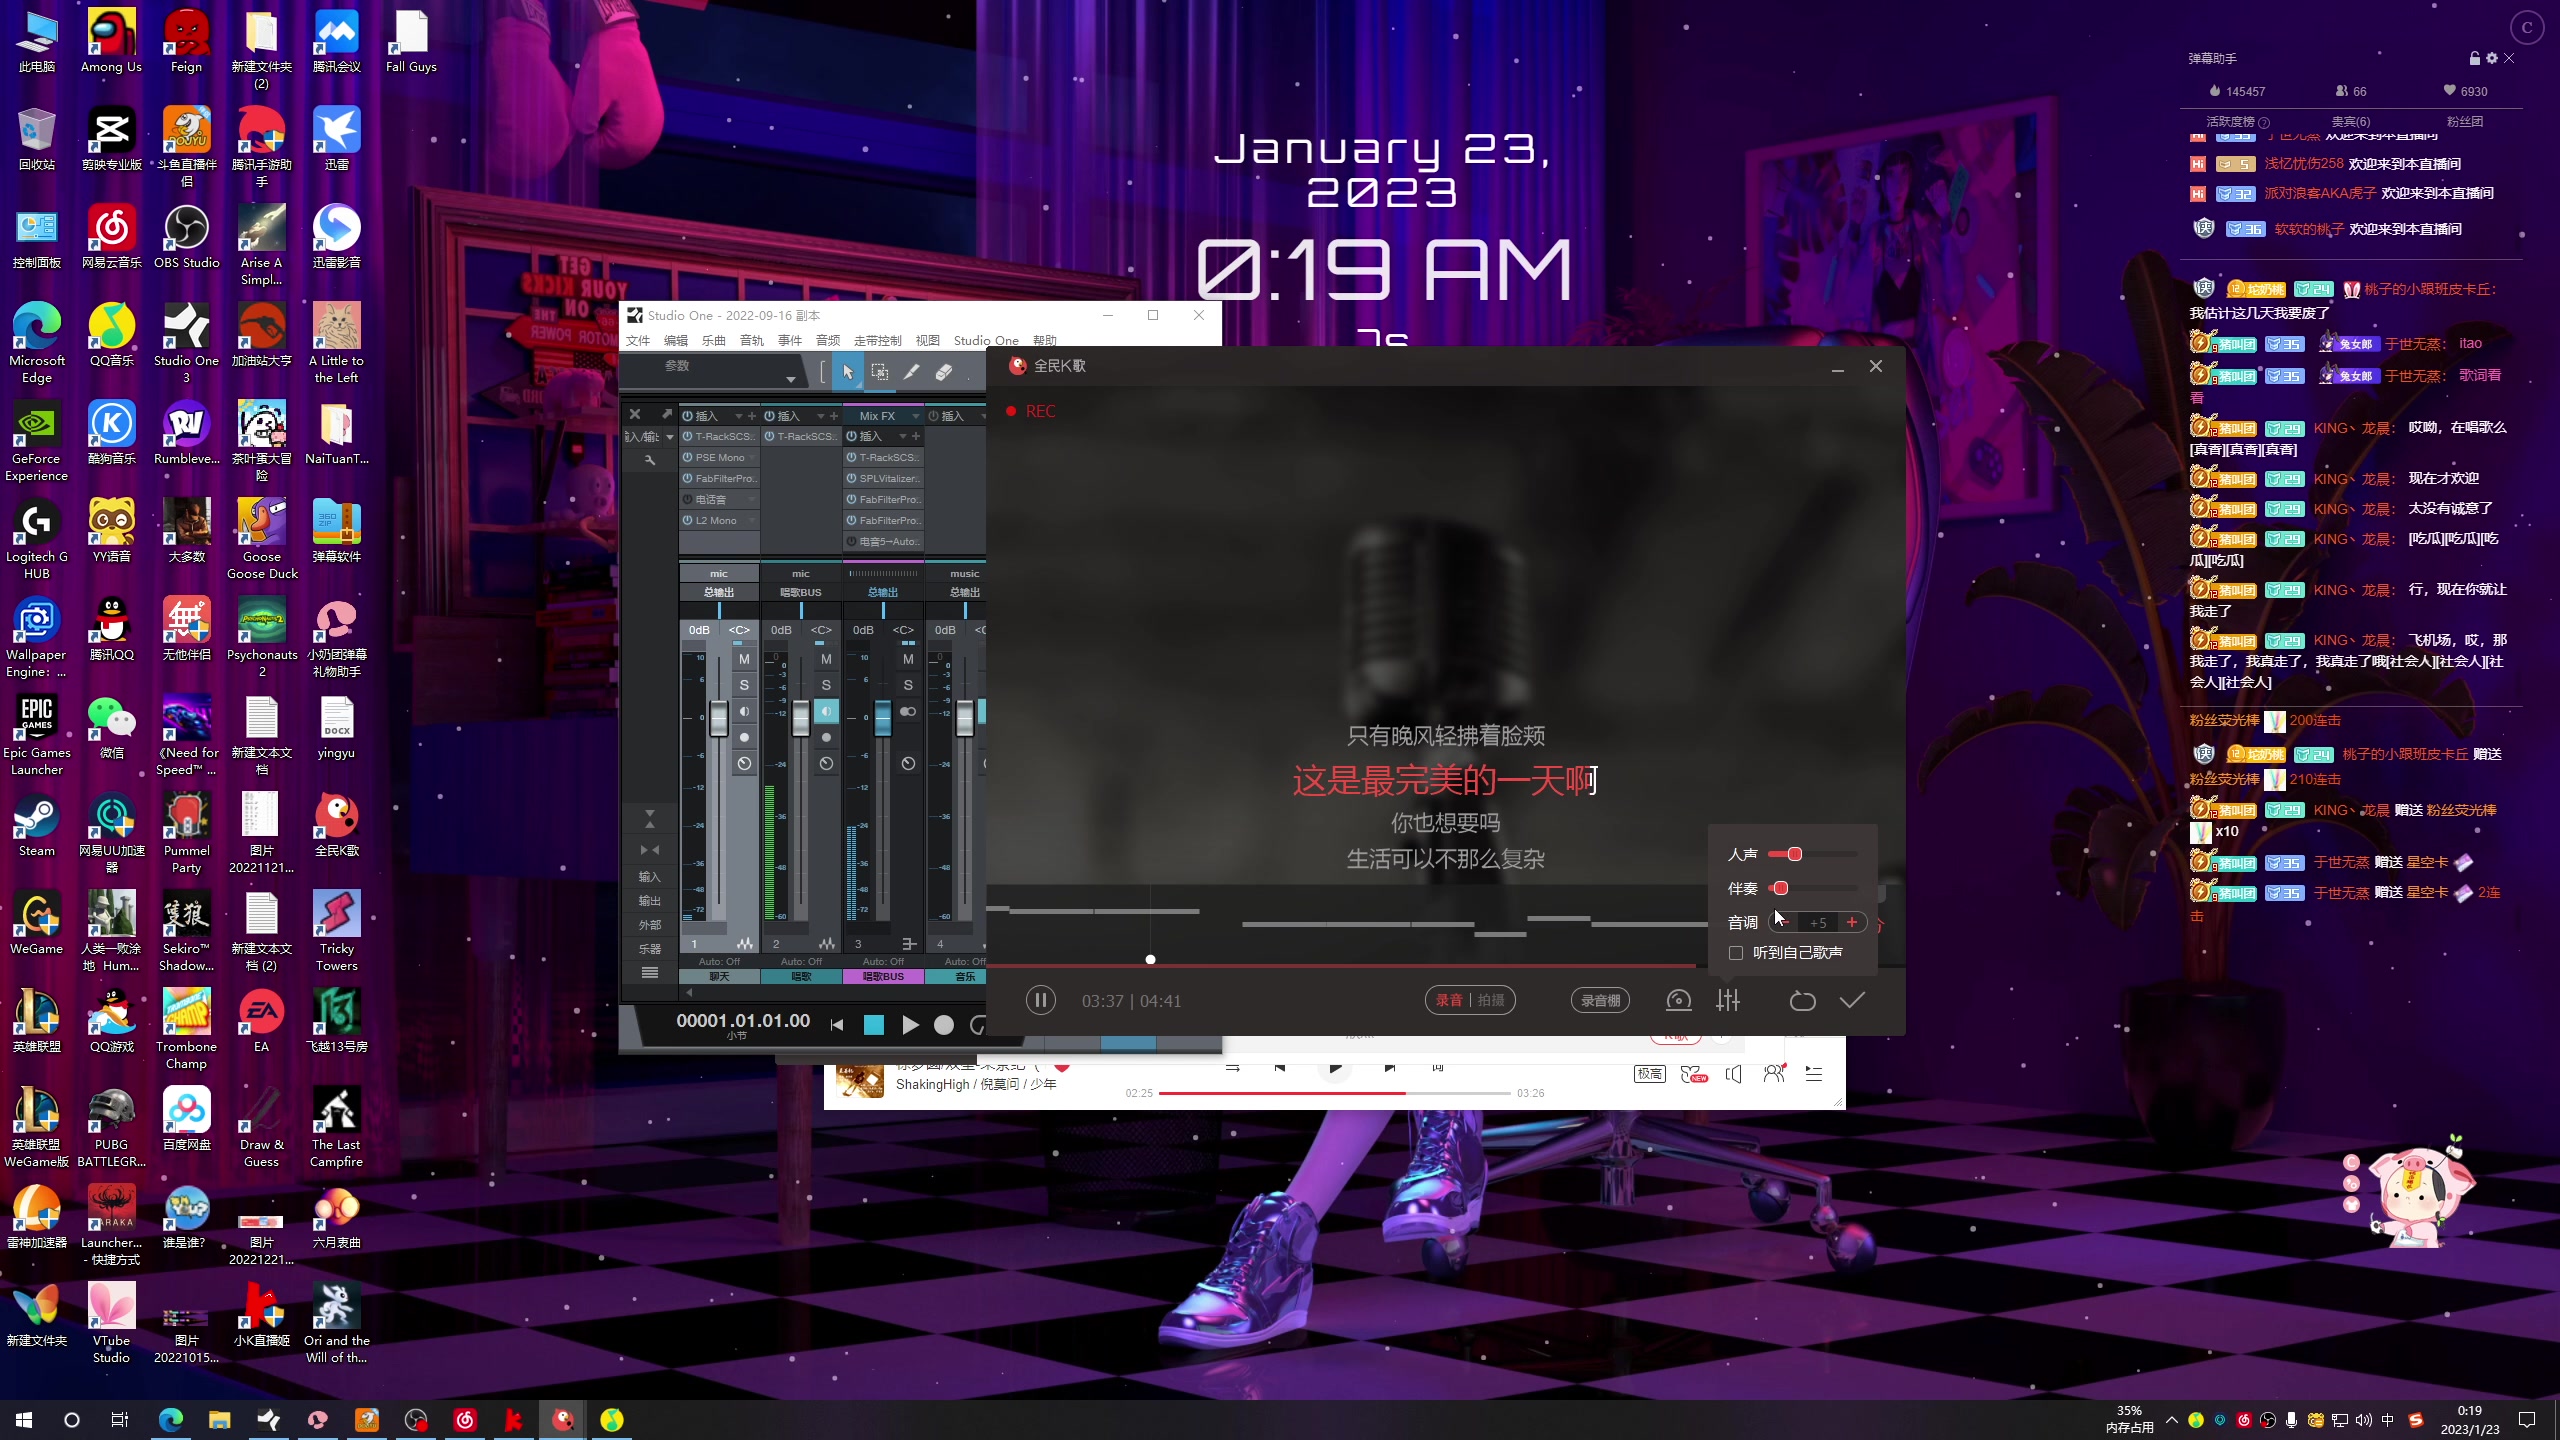
Task: Toggle power of PSE Mono insert
Action: 688,457
